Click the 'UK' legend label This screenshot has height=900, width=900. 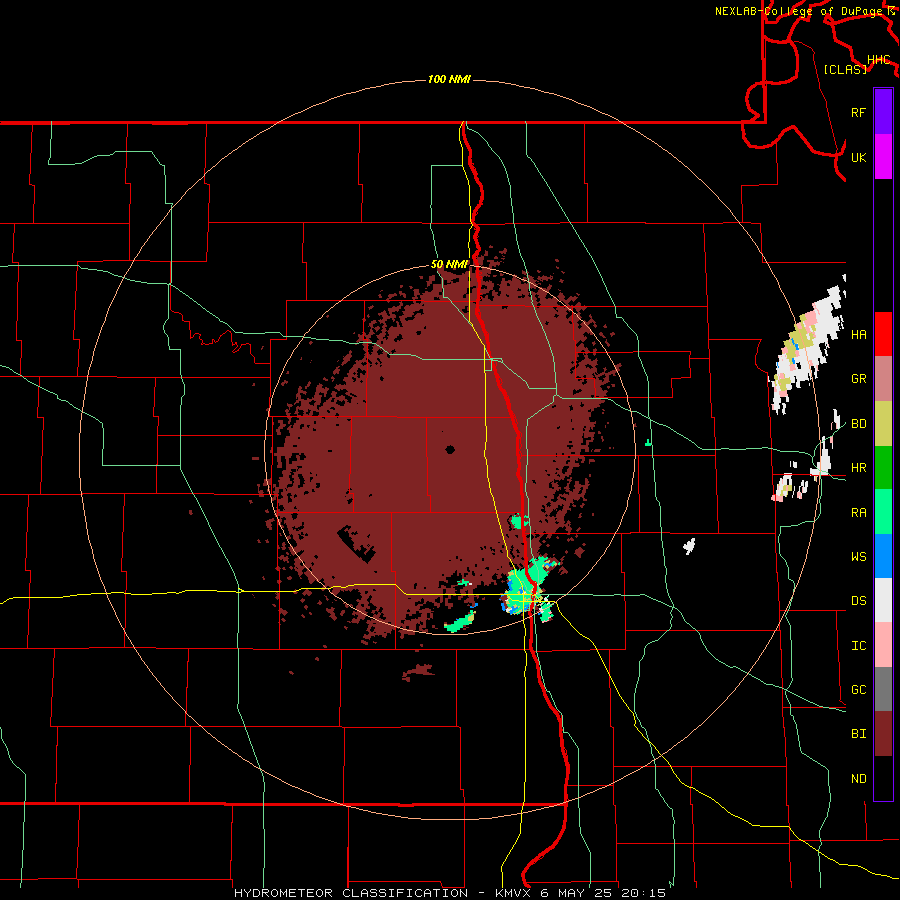tap(858, 157)
